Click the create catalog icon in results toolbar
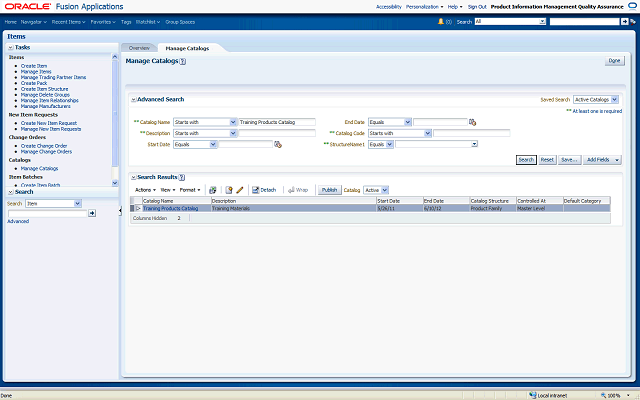The width and height of the screenshot is (640, 400). point(229,189)
